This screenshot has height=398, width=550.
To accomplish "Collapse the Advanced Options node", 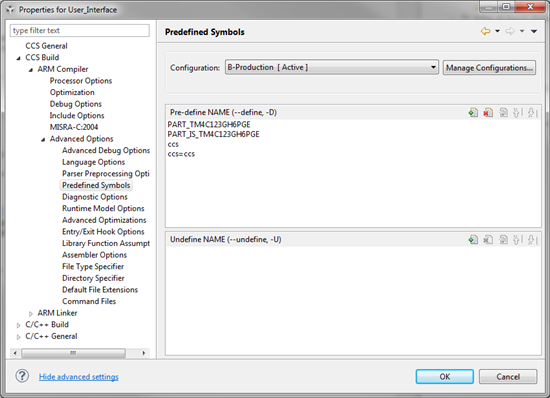I will (x=43, y=140).
